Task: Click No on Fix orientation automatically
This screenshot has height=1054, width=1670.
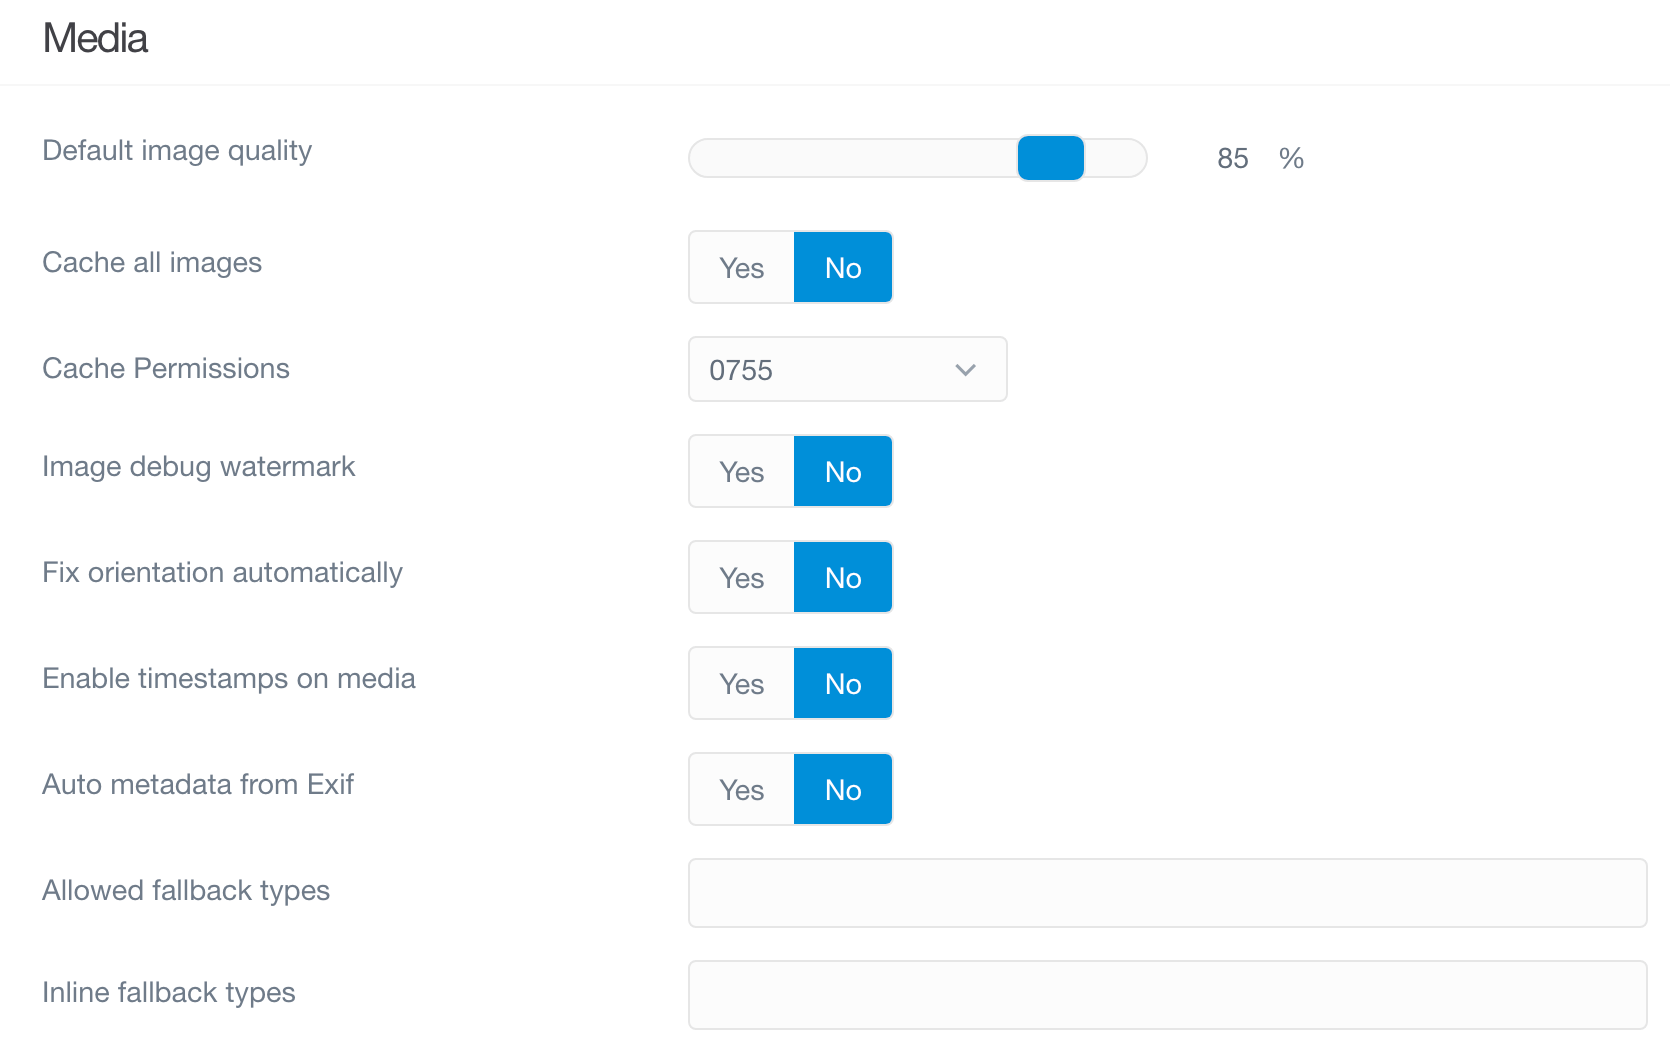Action: pos(843,577)
